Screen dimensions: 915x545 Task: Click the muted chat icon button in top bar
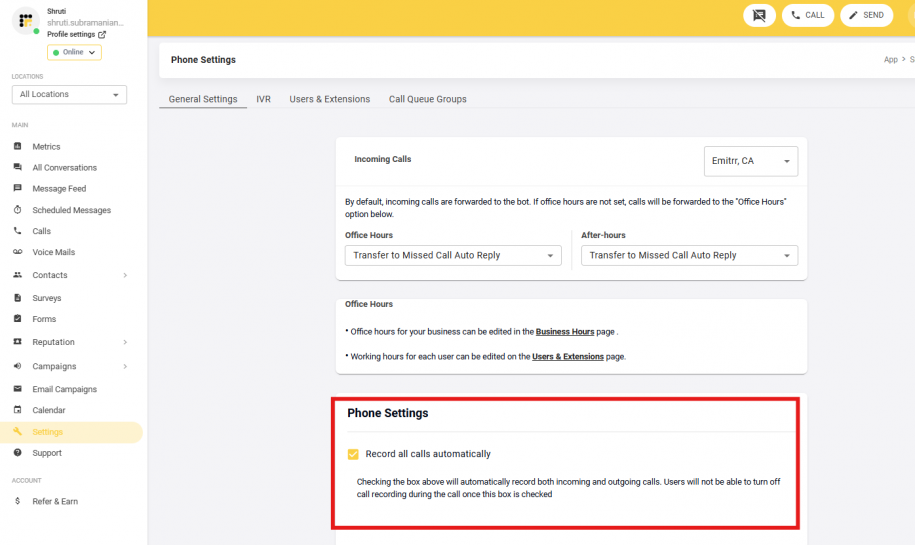click(x=759, y=15)
